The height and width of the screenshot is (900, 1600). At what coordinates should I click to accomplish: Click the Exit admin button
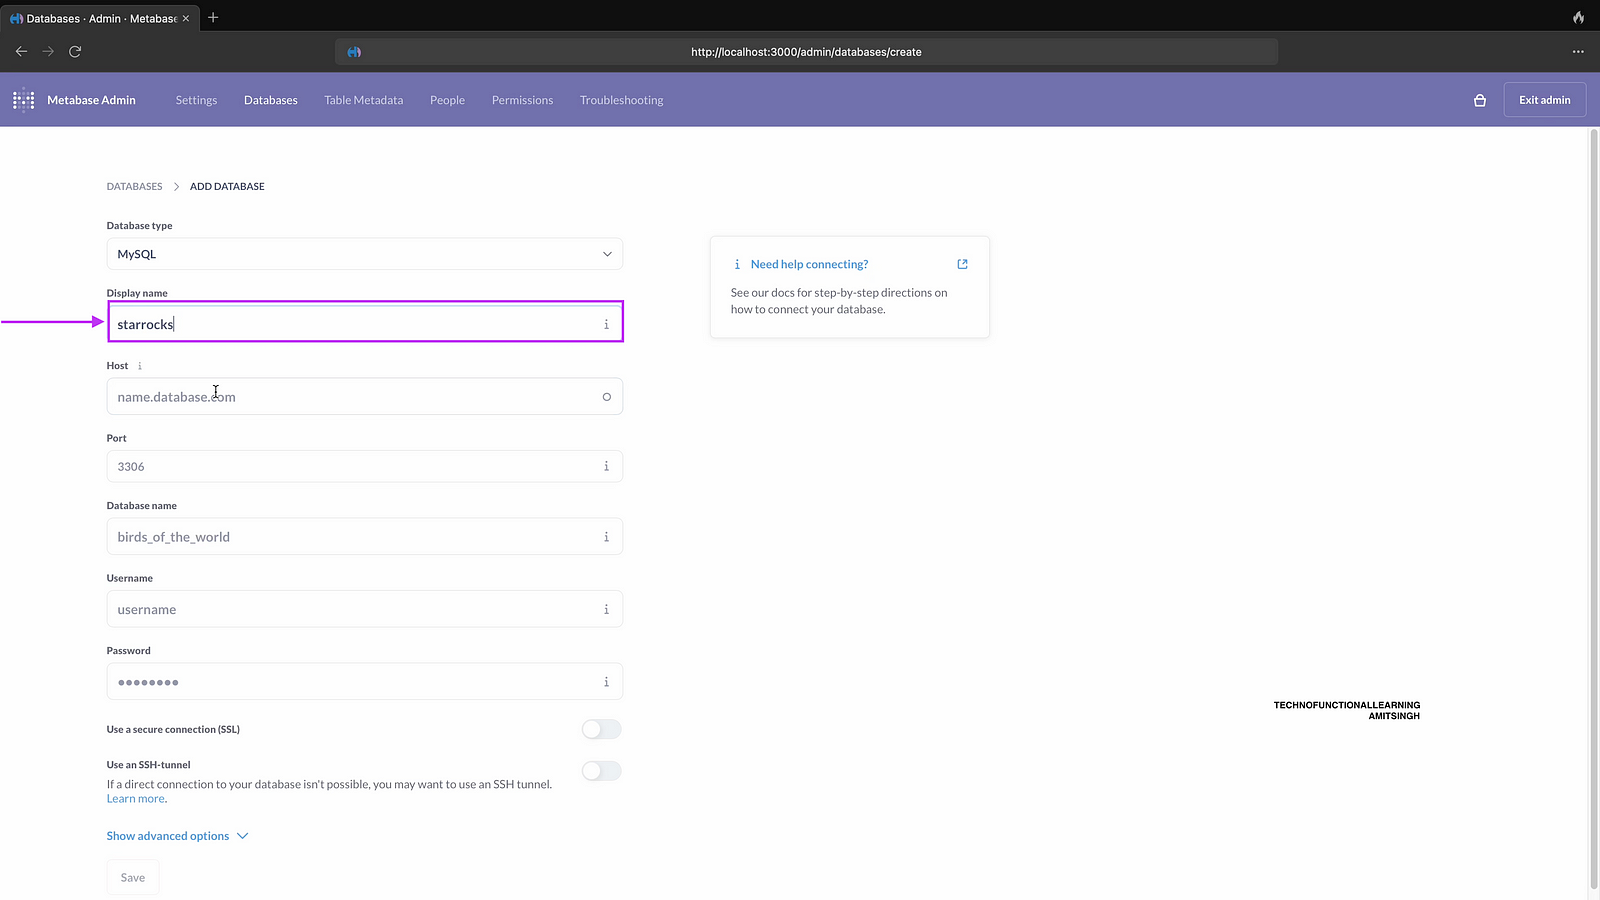[x=1544, y=100]
